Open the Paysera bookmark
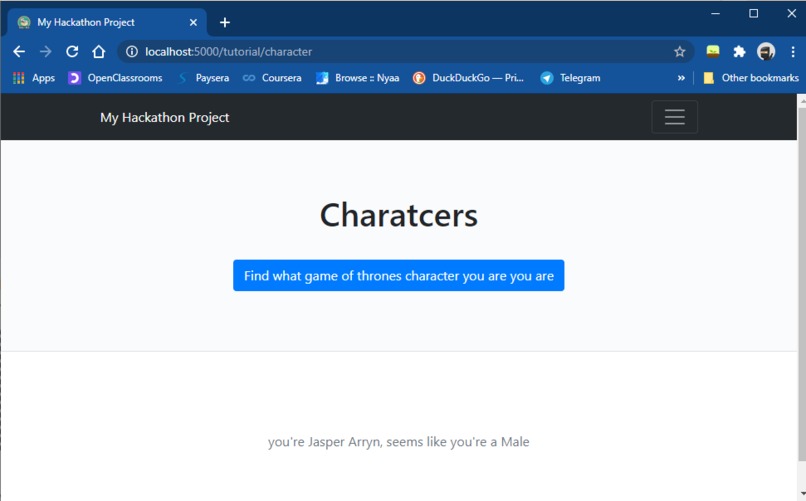This screenshot has width=806, height=501. click(x=204, y=78)
